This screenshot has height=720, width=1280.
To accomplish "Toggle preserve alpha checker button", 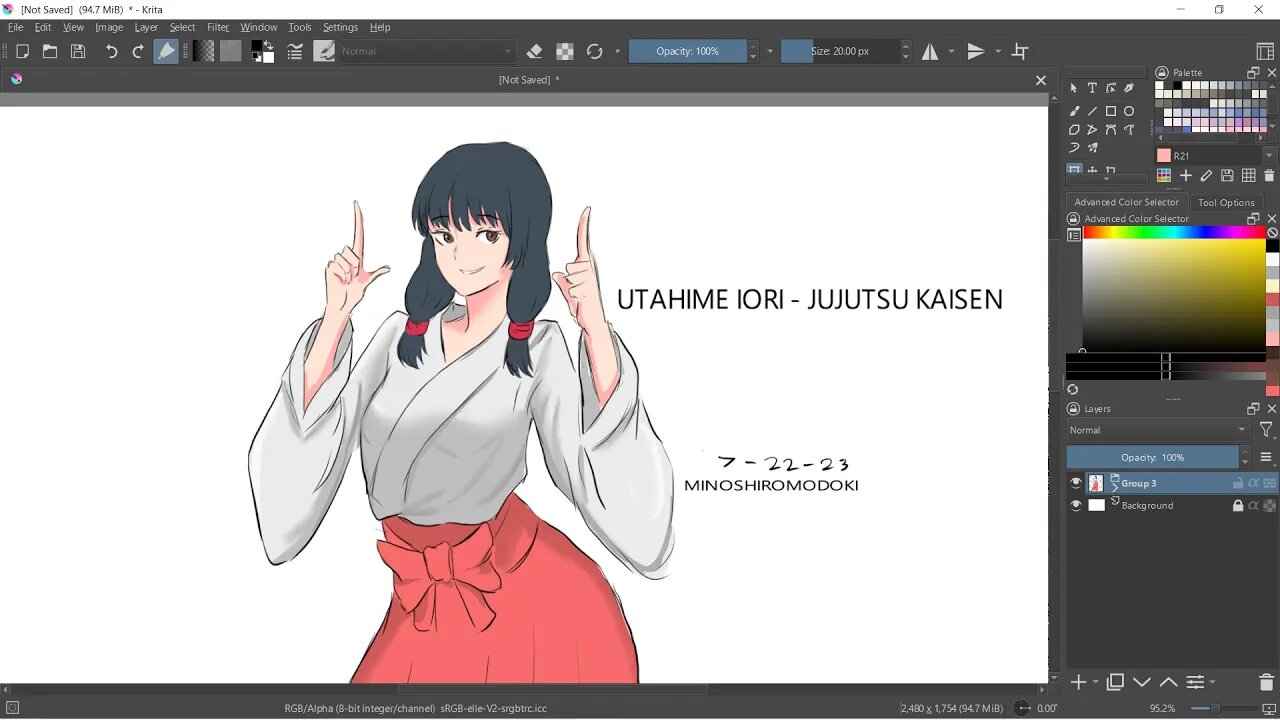I will (565, 51).
